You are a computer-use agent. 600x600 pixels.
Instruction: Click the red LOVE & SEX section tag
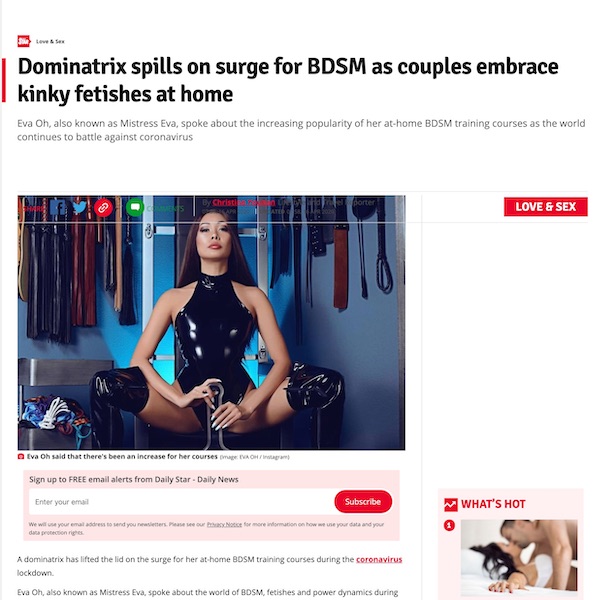click(545, 207)
